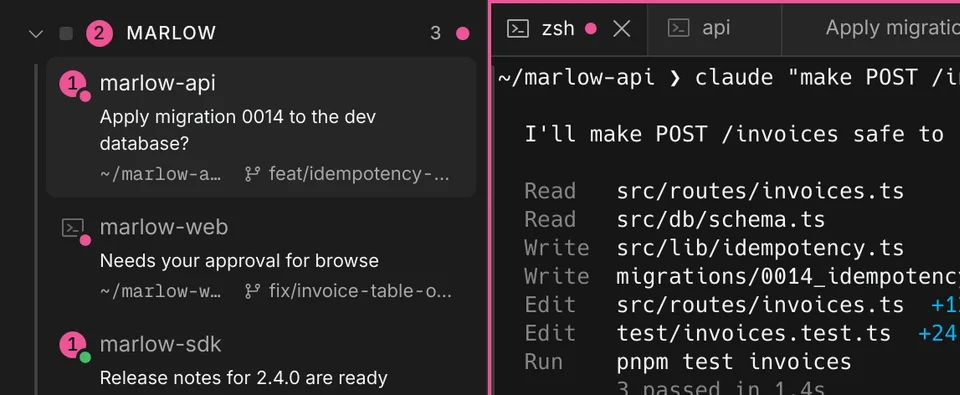Viewport: 960px width, 395px height.
Task: Click the square icon beside MARLOW
Action: (x=66, y=34)
